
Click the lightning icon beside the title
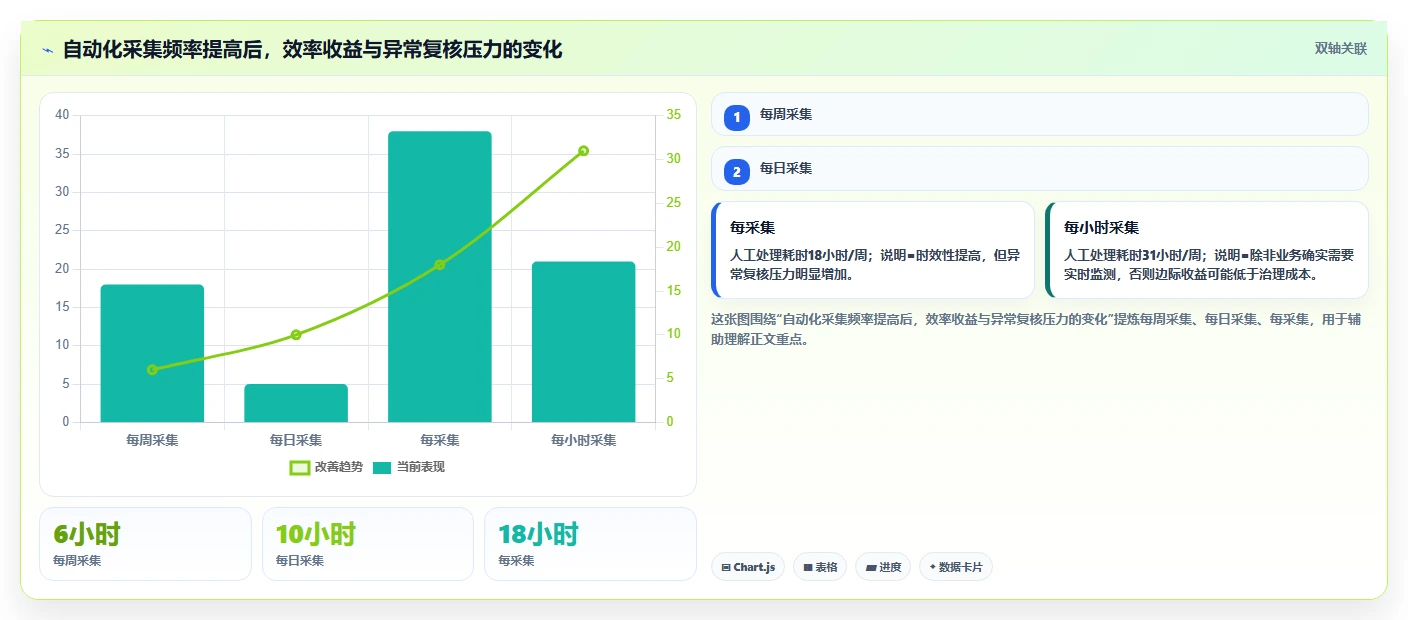coord(47,49)
